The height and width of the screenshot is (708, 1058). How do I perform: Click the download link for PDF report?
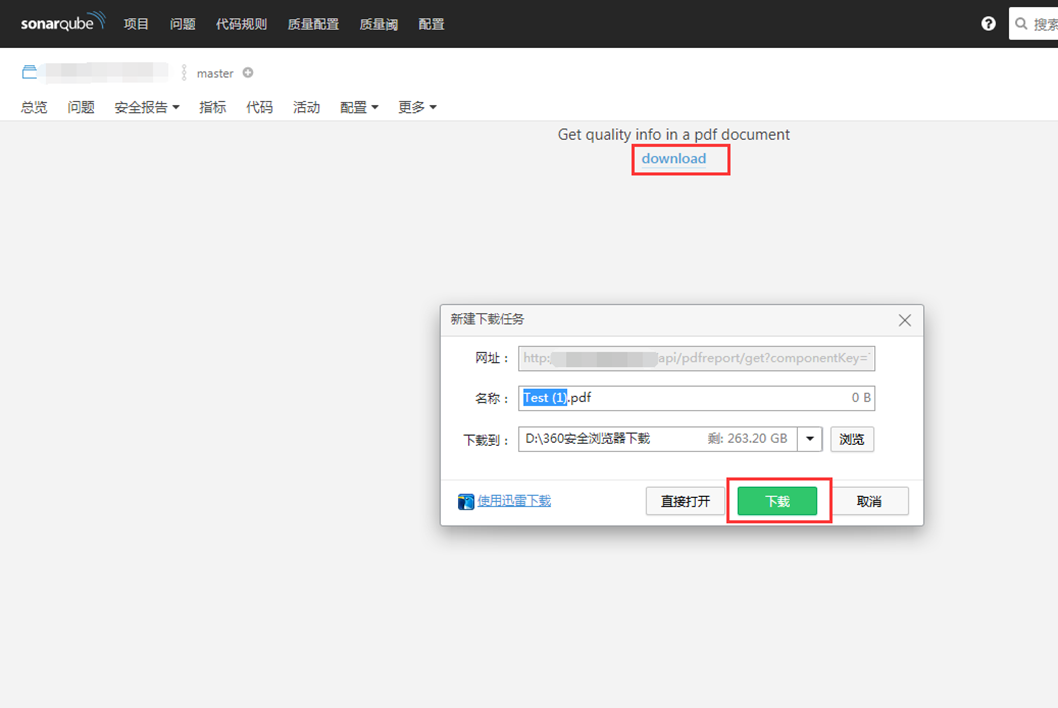[674, 159]
